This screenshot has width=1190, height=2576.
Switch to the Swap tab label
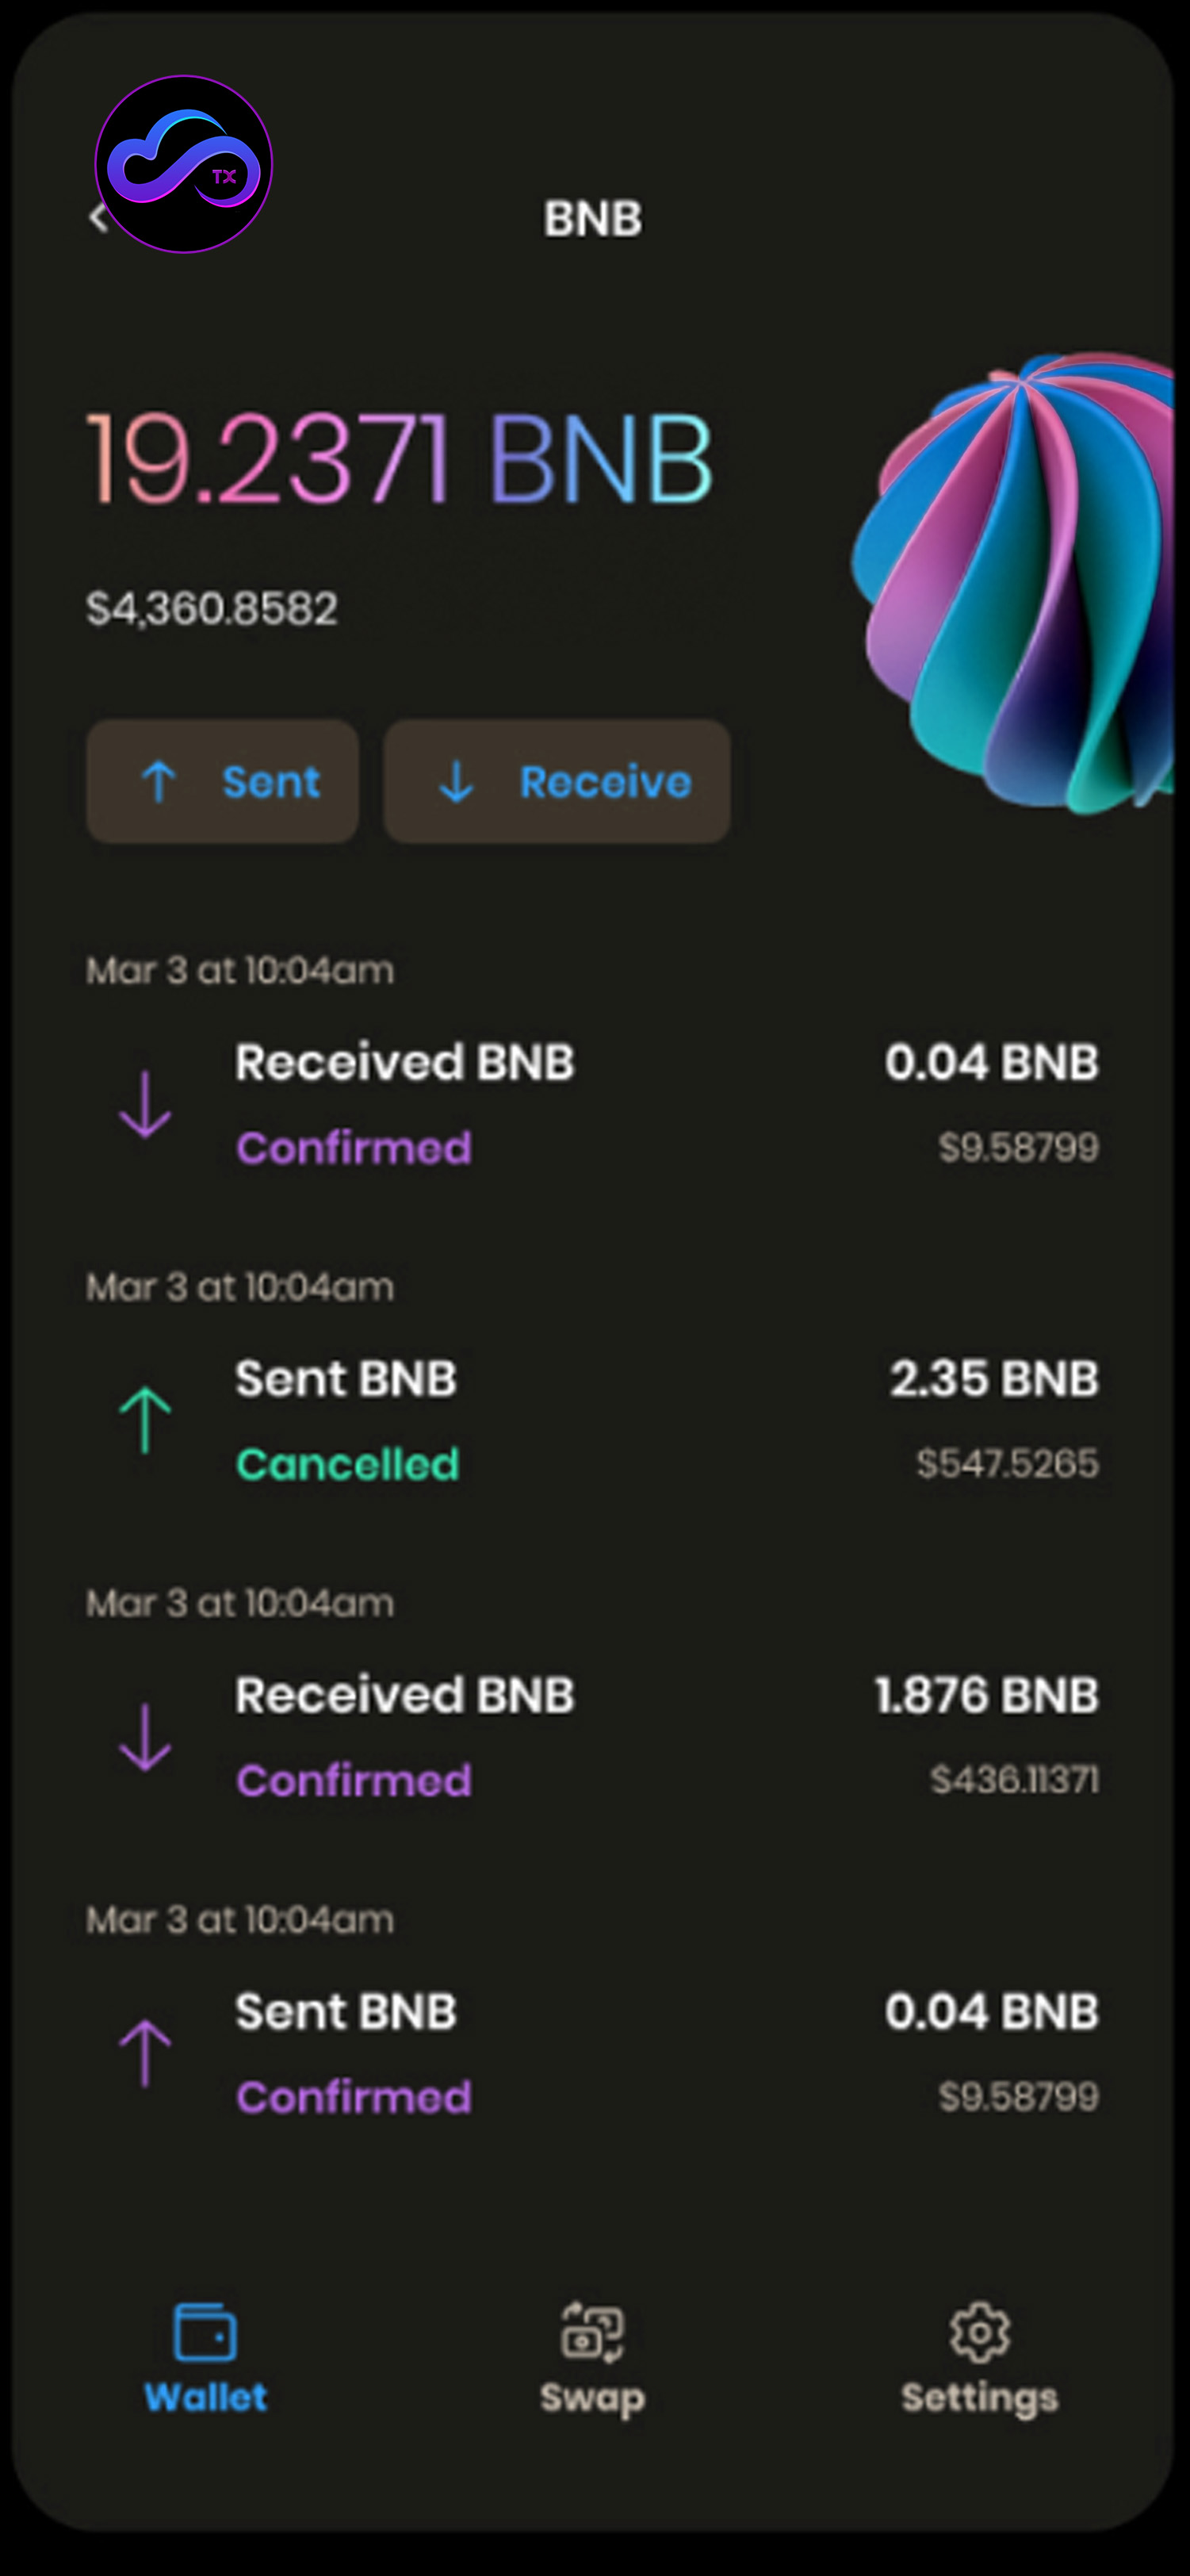pyautogui.click(x=592, y=2397)
